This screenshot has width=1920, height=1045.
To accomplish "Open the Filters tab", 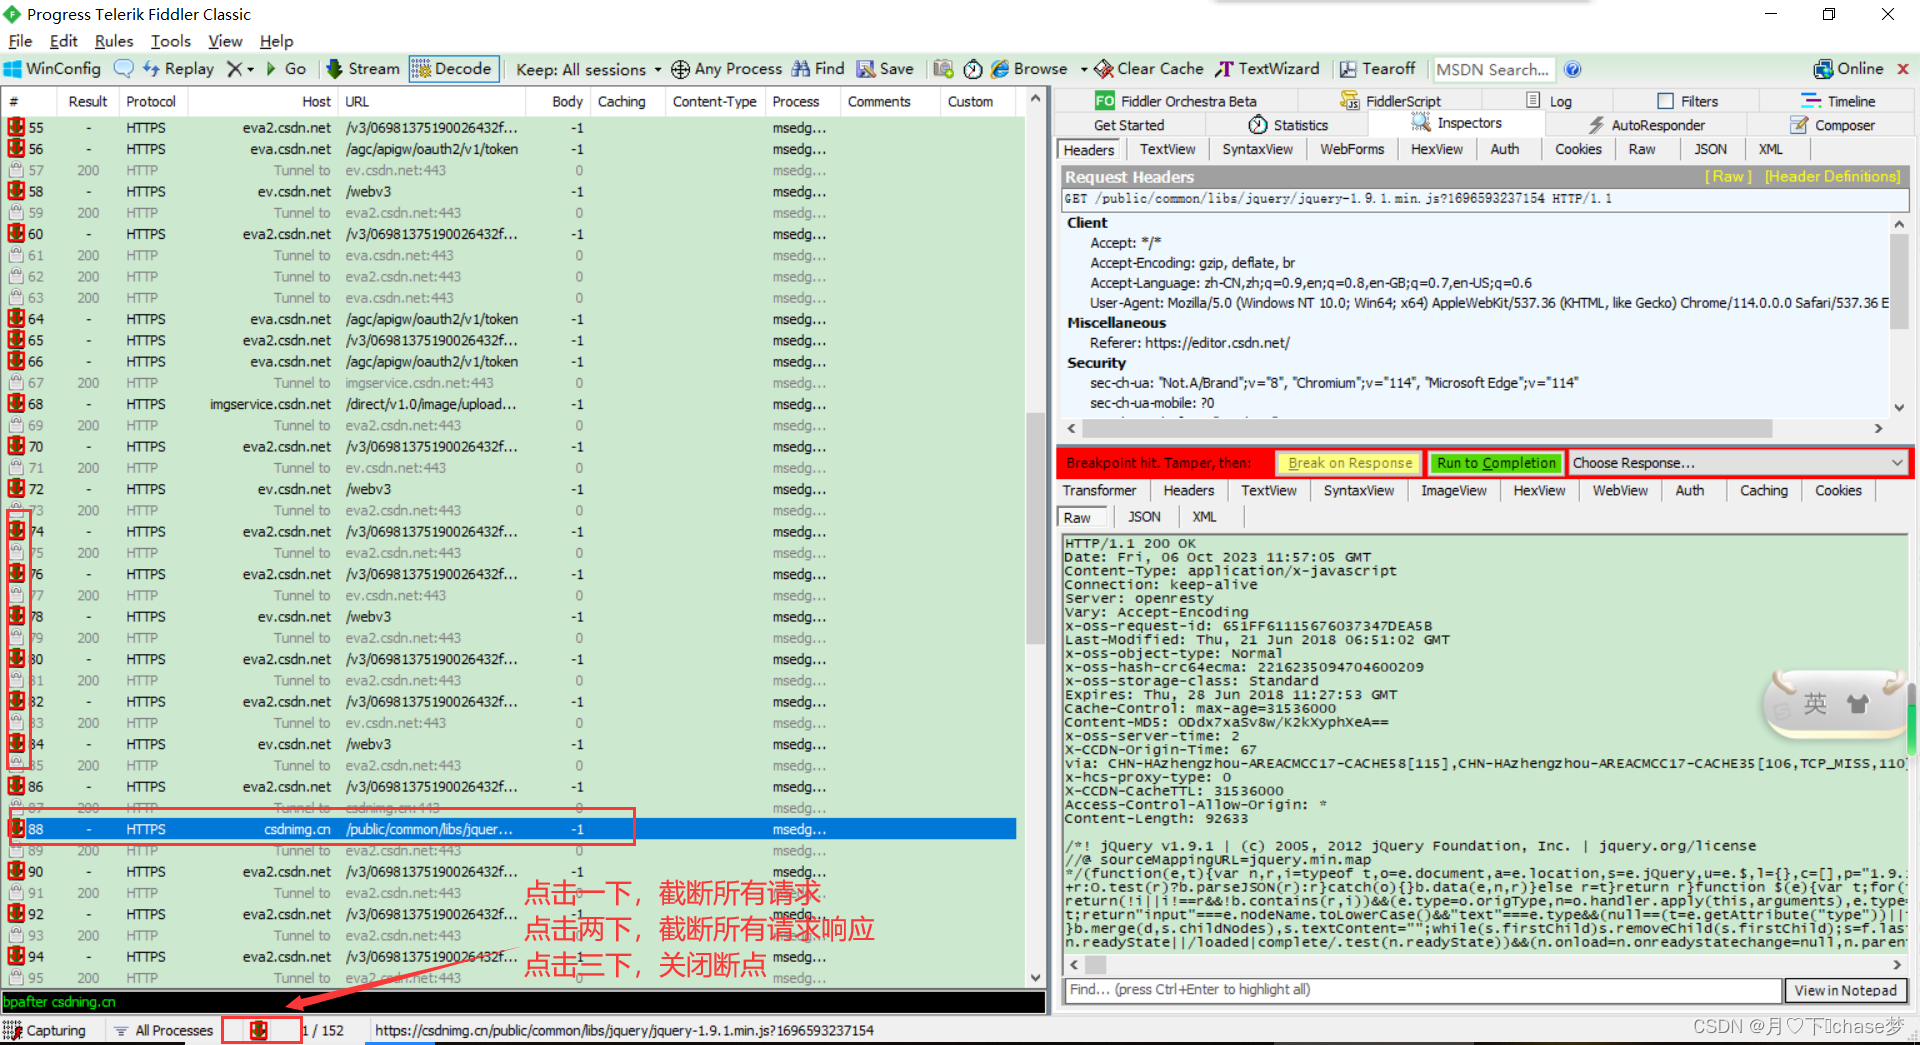I will [x=1688, y=101].
